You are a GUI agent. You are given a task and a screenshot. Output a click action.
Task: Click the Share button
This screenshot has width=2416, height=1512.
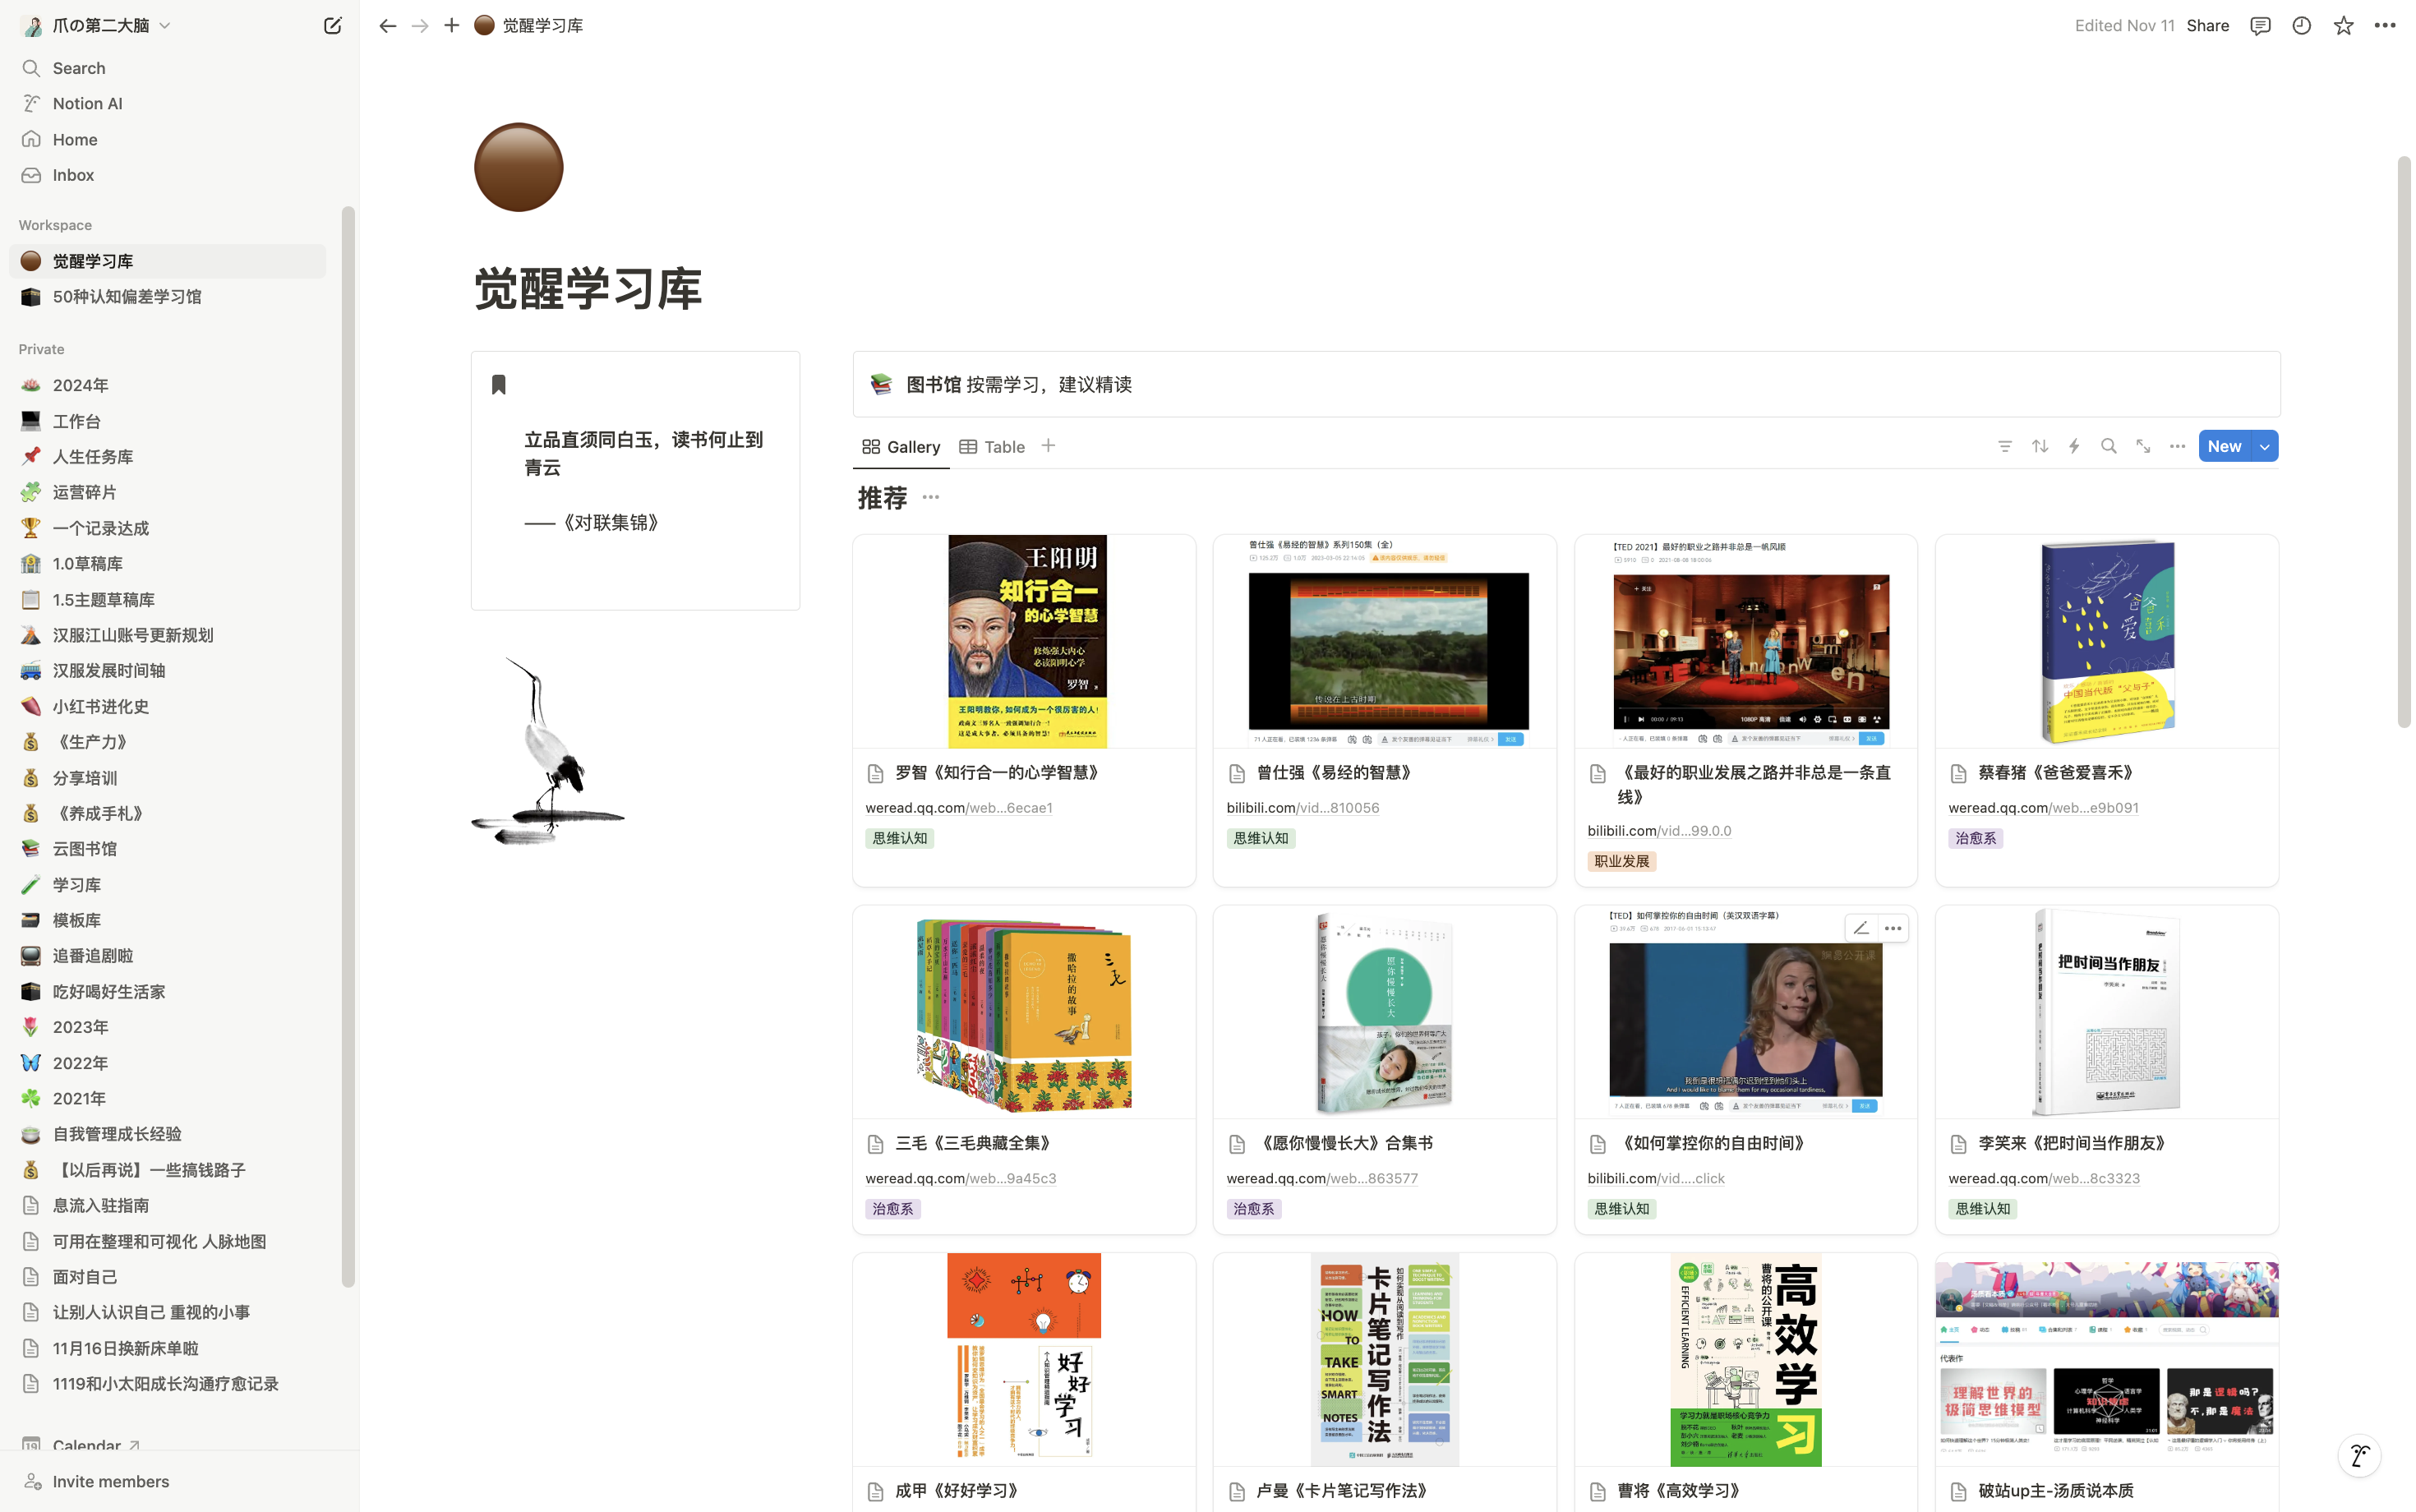(2207, 26)
